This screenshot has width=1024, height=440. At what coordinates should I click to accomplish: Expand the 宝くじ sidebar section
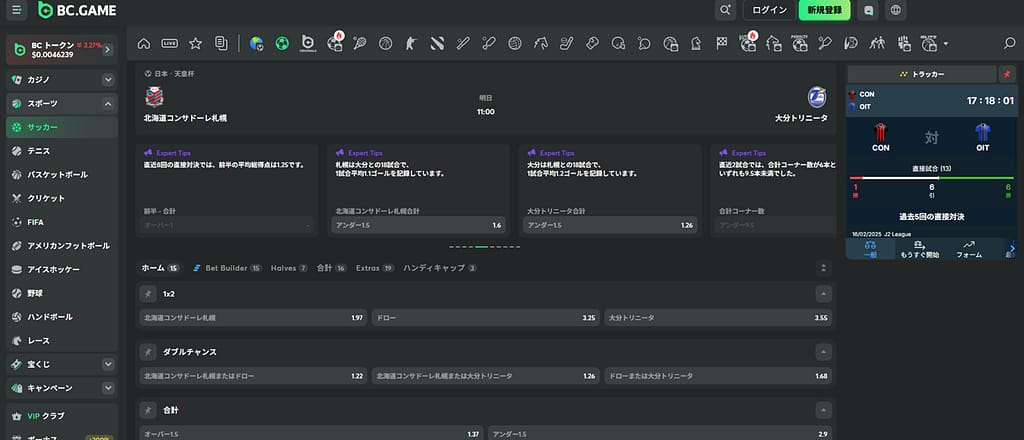pos(108,364)
